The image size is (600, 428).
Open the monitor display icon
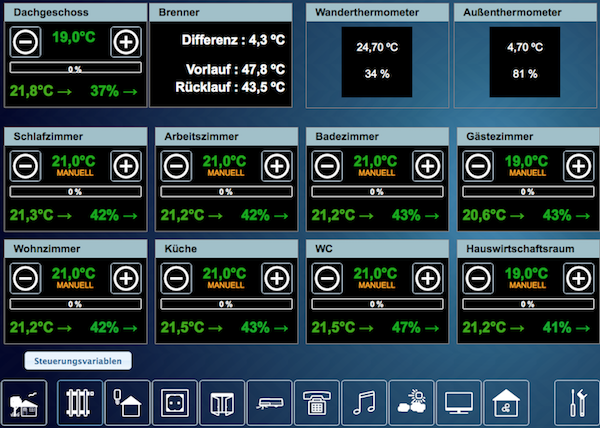point(459,403)
